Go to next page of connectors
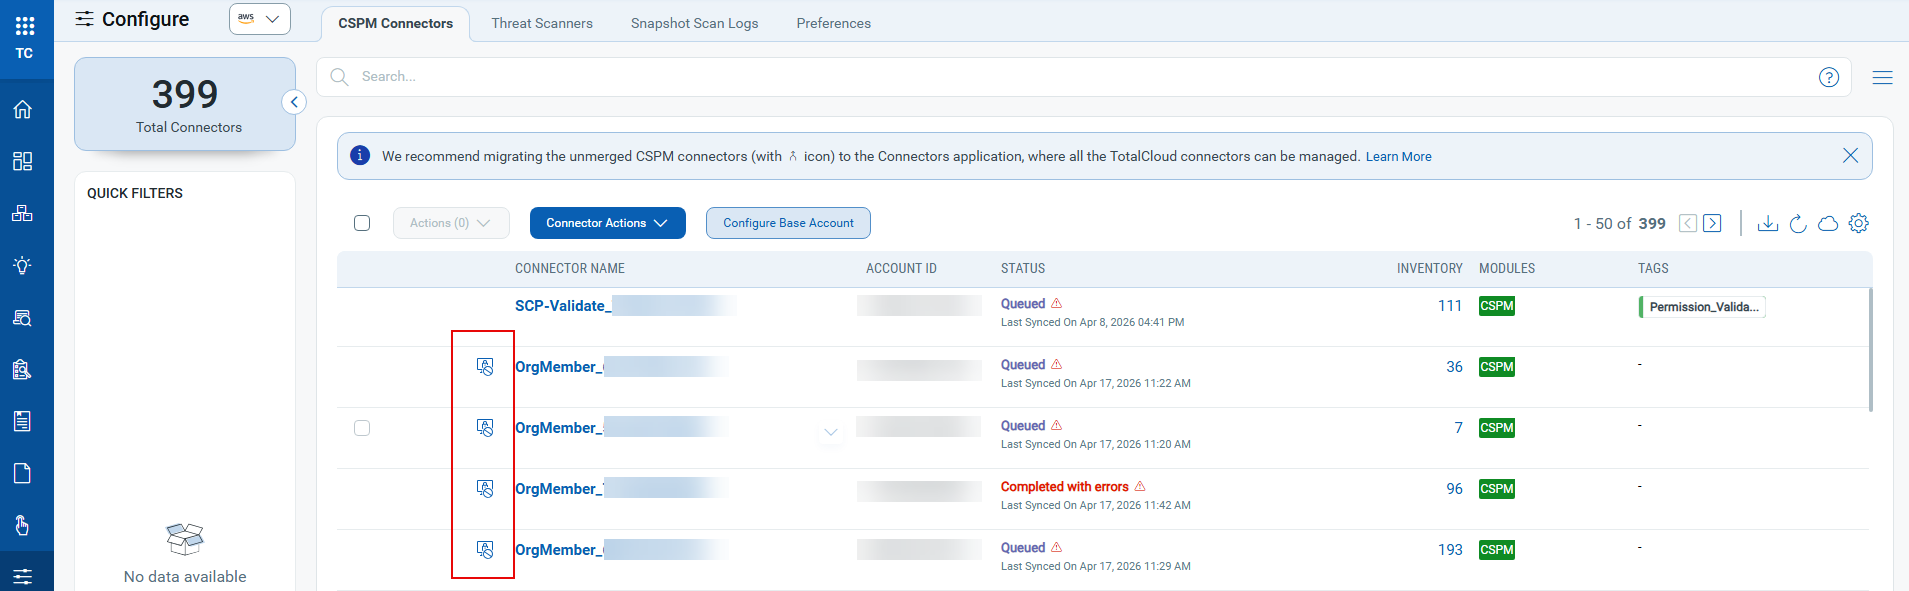 tap(1712, 223)
